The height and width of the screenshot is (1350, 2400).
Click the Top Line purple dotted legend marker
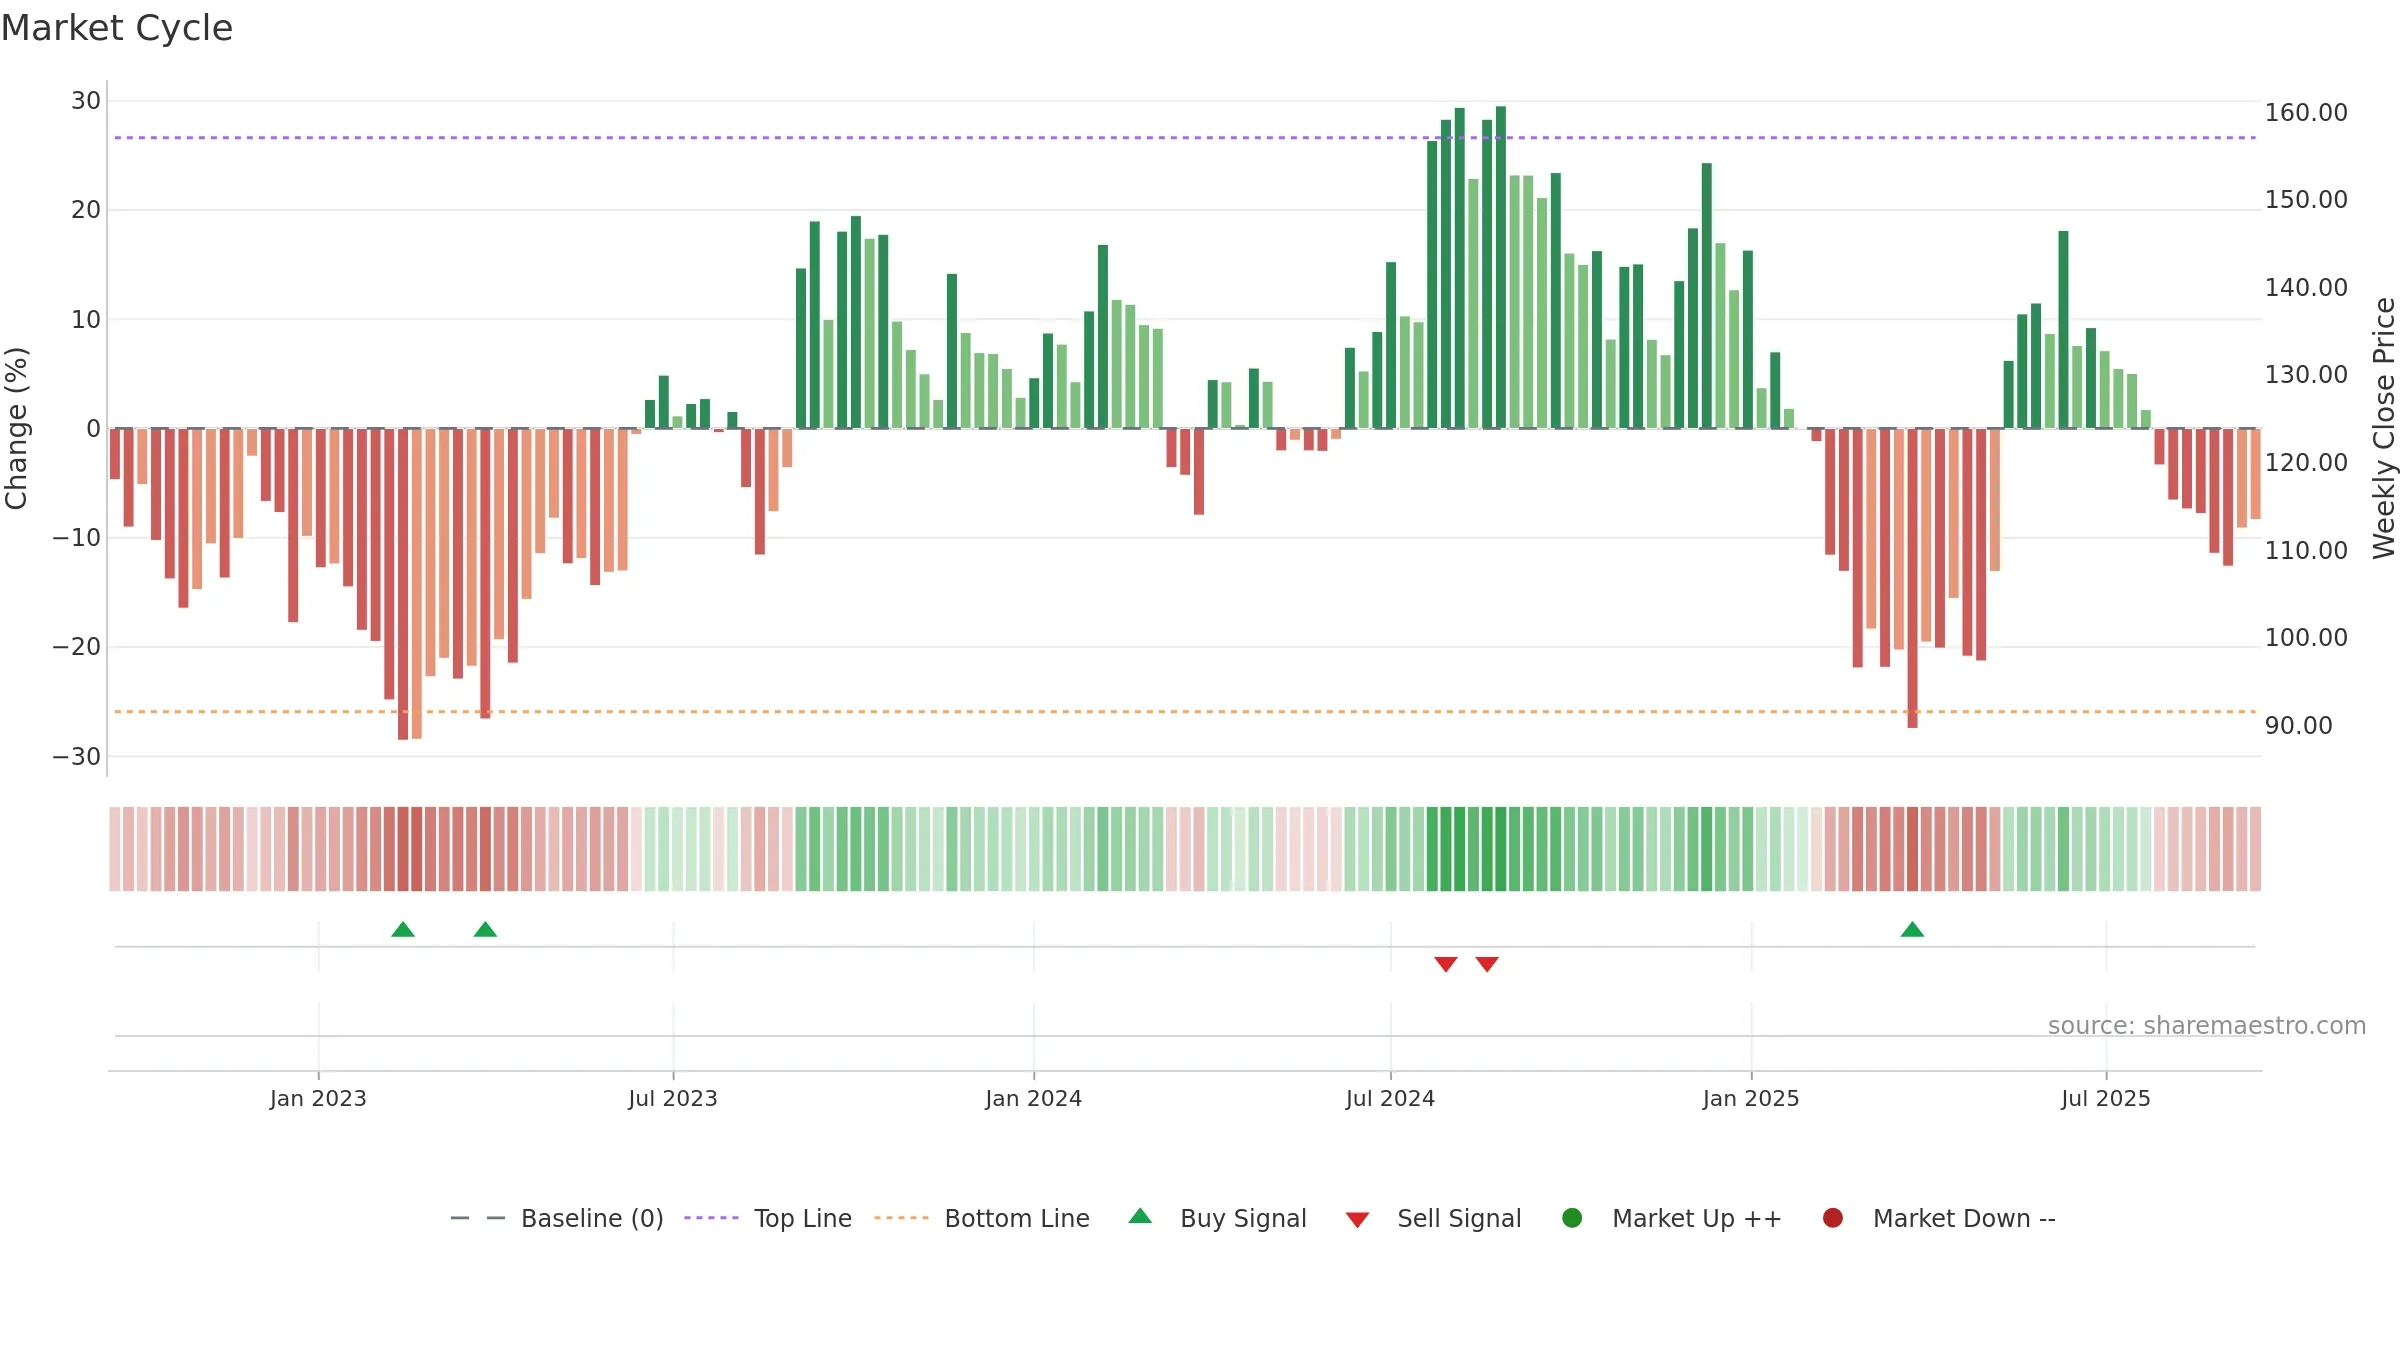(711, 1218)
